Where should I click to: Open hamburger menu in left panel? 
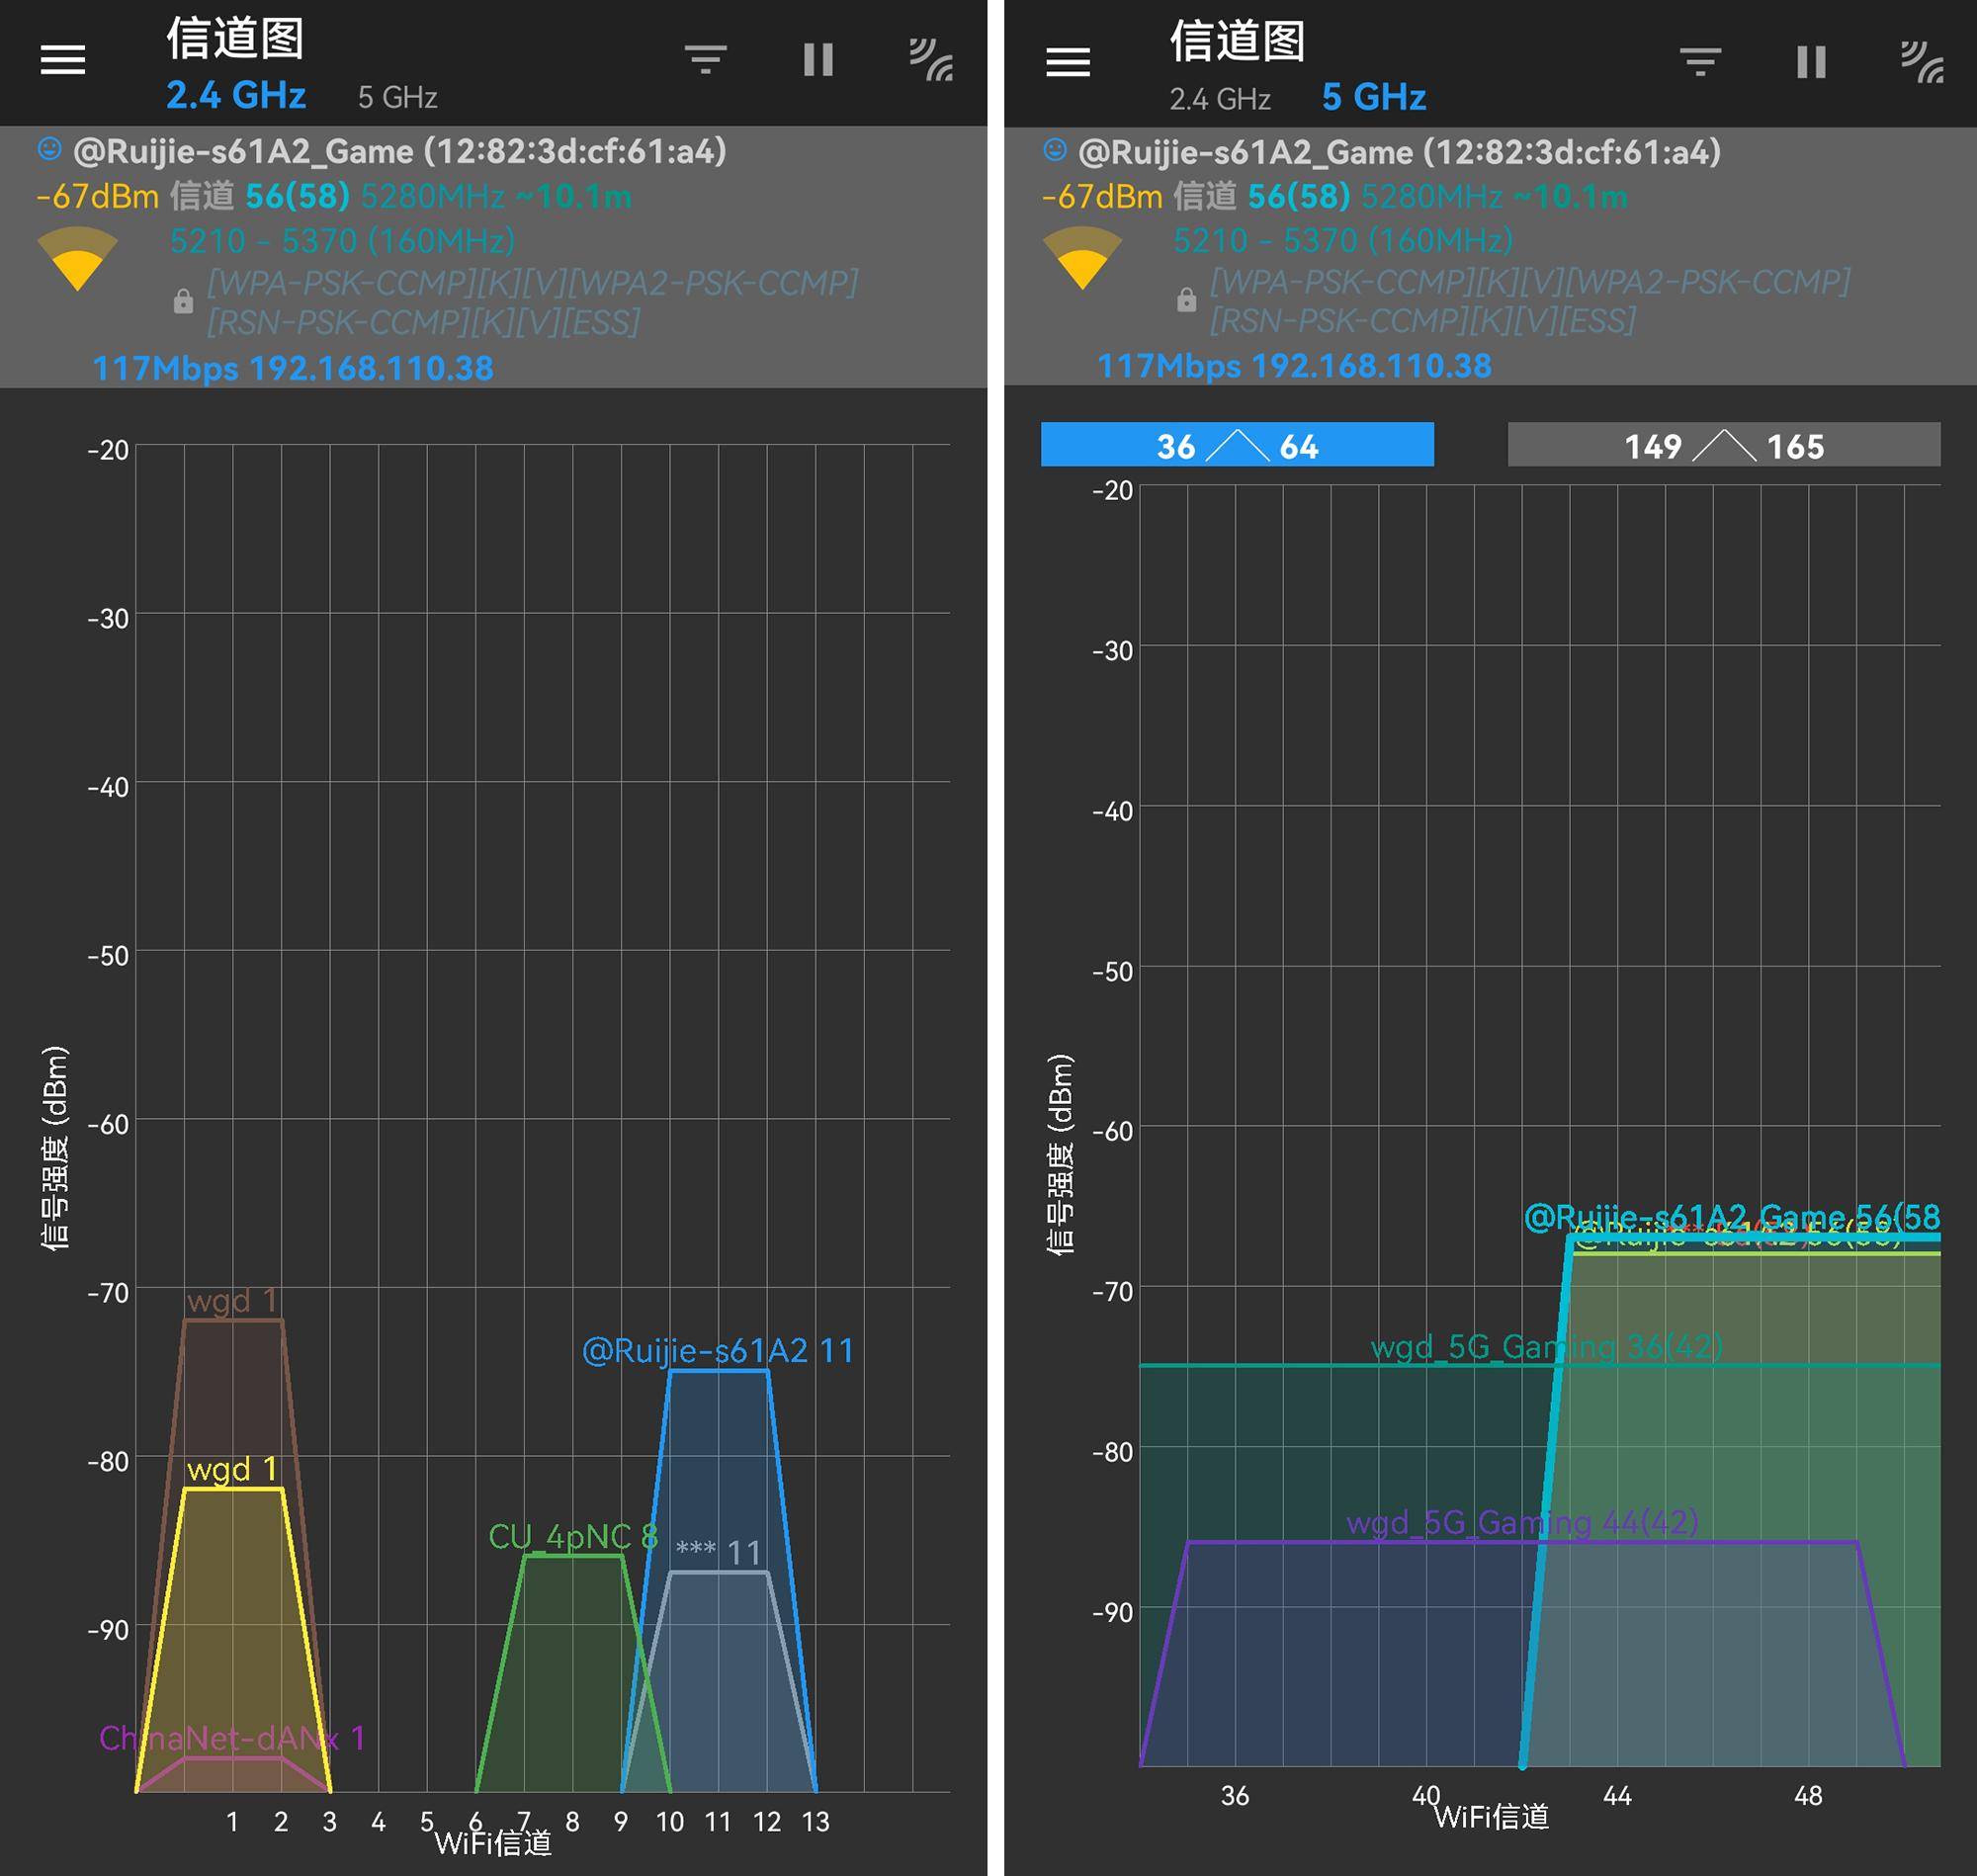coord(62,60)
